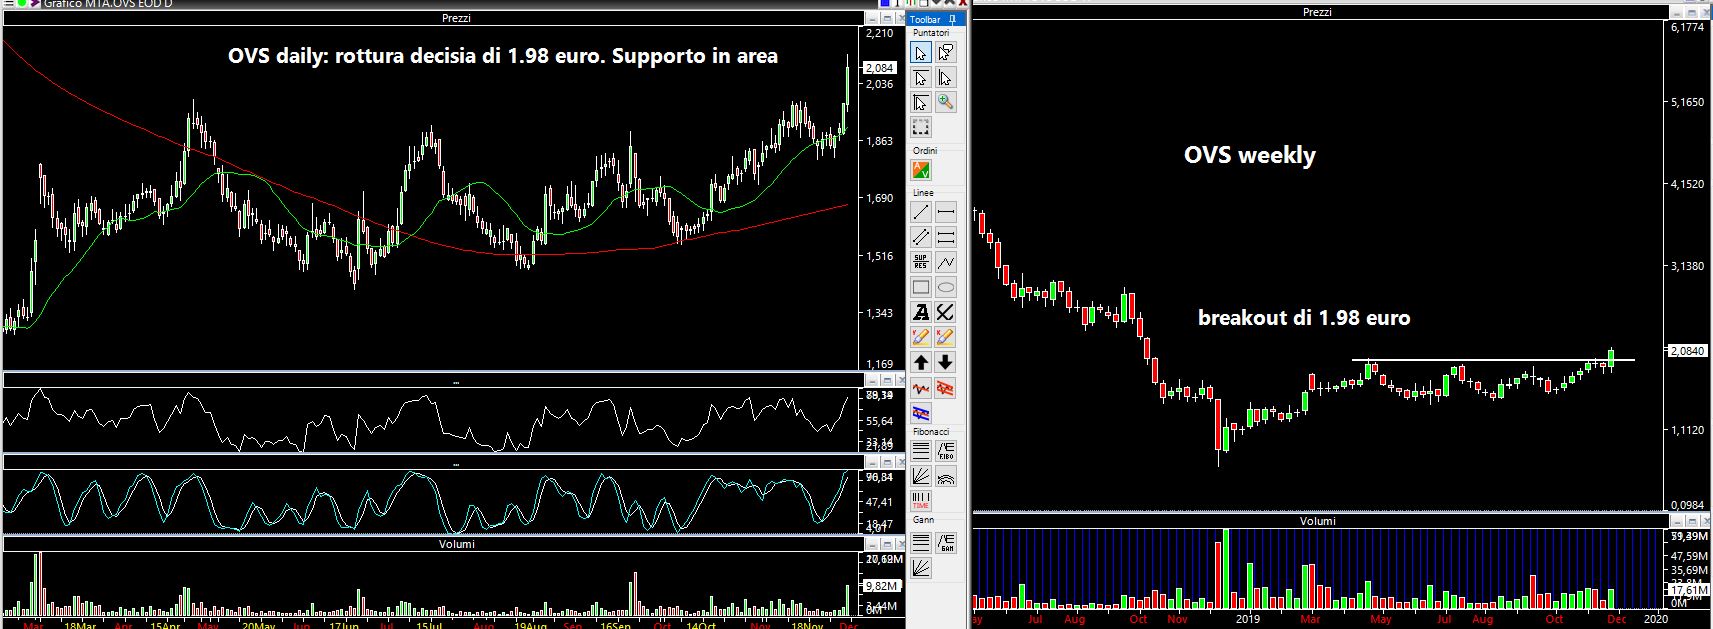Image resolution: width=1713 pixels, height=629 pixels.
Task: Activate the zoom magnifier tool
Action: [x=945, y=102]
